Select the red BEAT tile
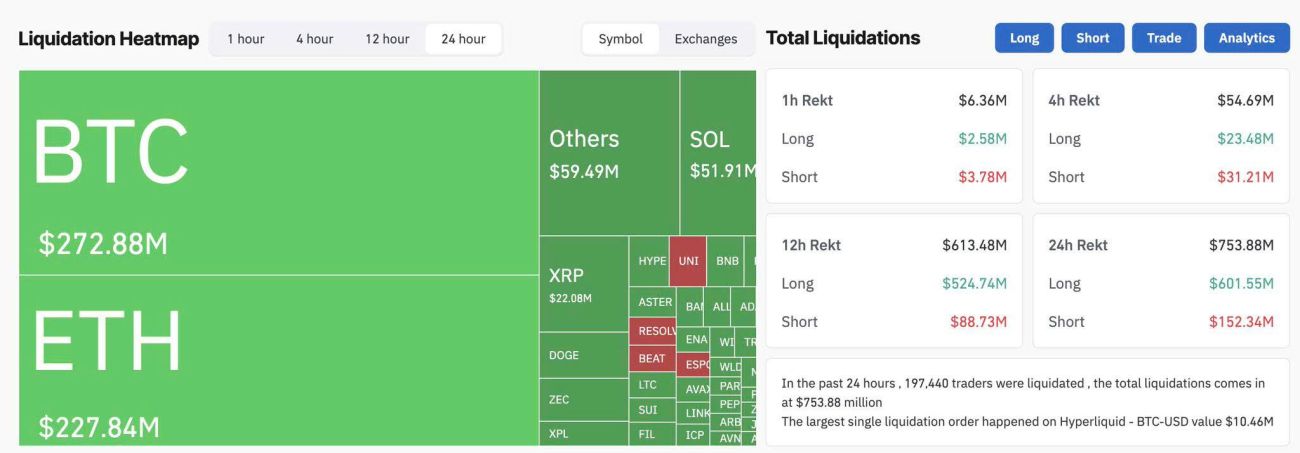1300x453 pixels. tap(652, 358)
